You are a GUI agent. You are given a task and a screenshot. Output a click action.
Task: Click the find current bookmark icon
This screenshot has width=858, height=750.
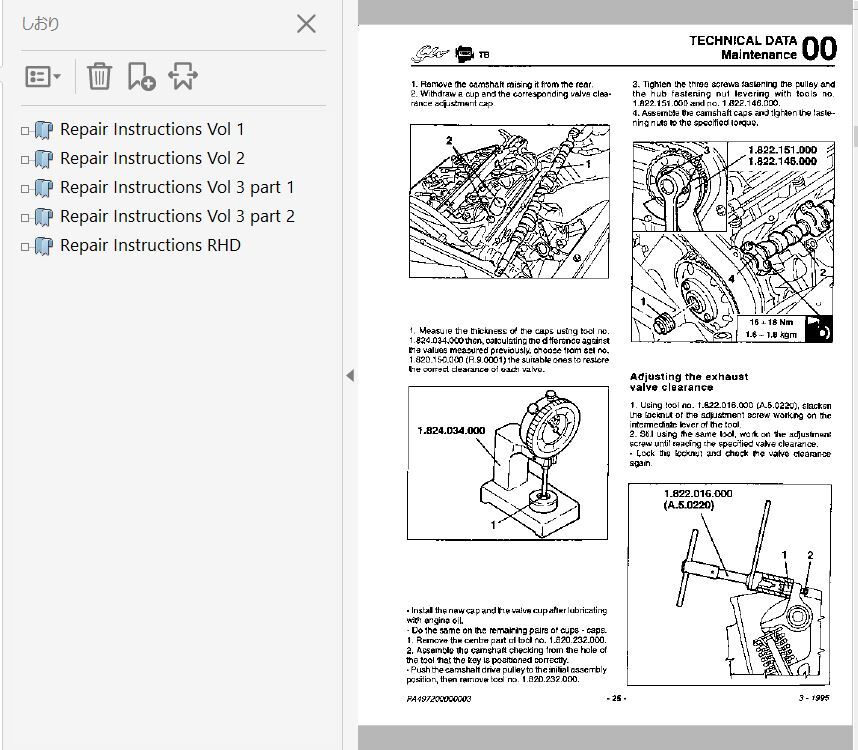(x=183, y=76)
